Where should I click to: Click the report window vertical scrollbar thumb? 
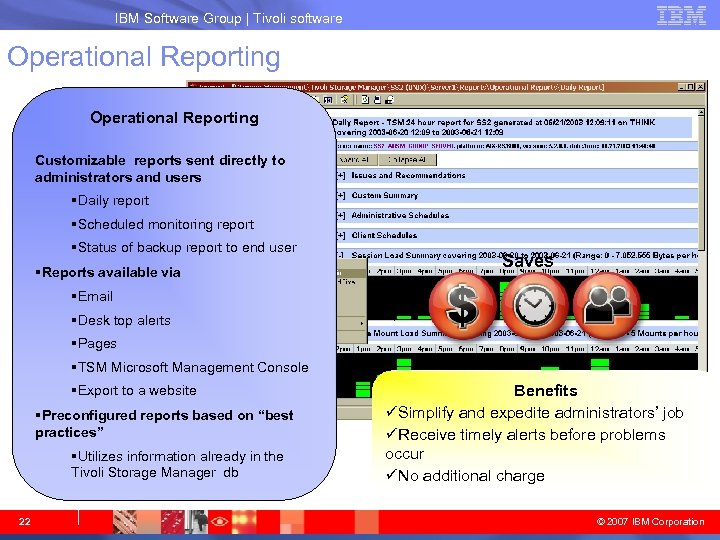[x=701, y=184]
